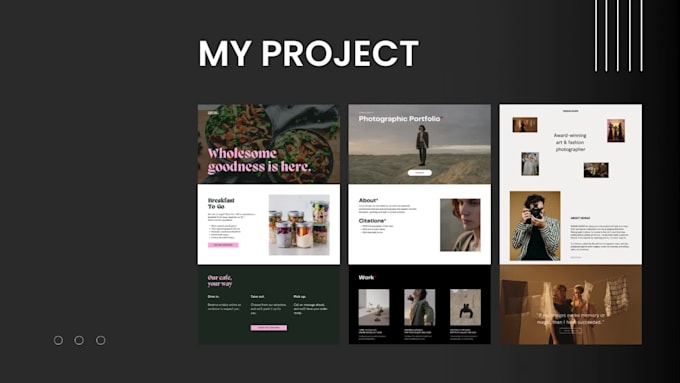
Task: Select the mason jars breakfast photo
Action: click(299, 225)
